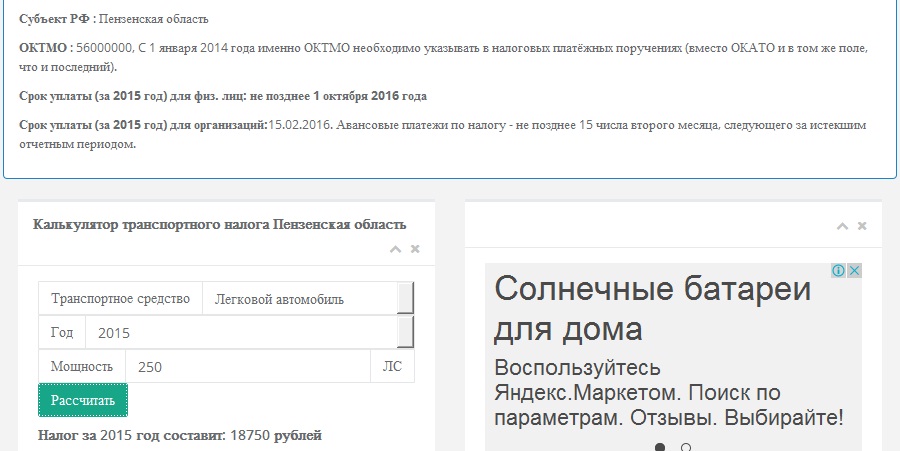Screen dimensions: 900x451
Task: Click the individuals' deadline "1 октября 2016 года"
Action: pyautogui.click(x=370, y=96)
